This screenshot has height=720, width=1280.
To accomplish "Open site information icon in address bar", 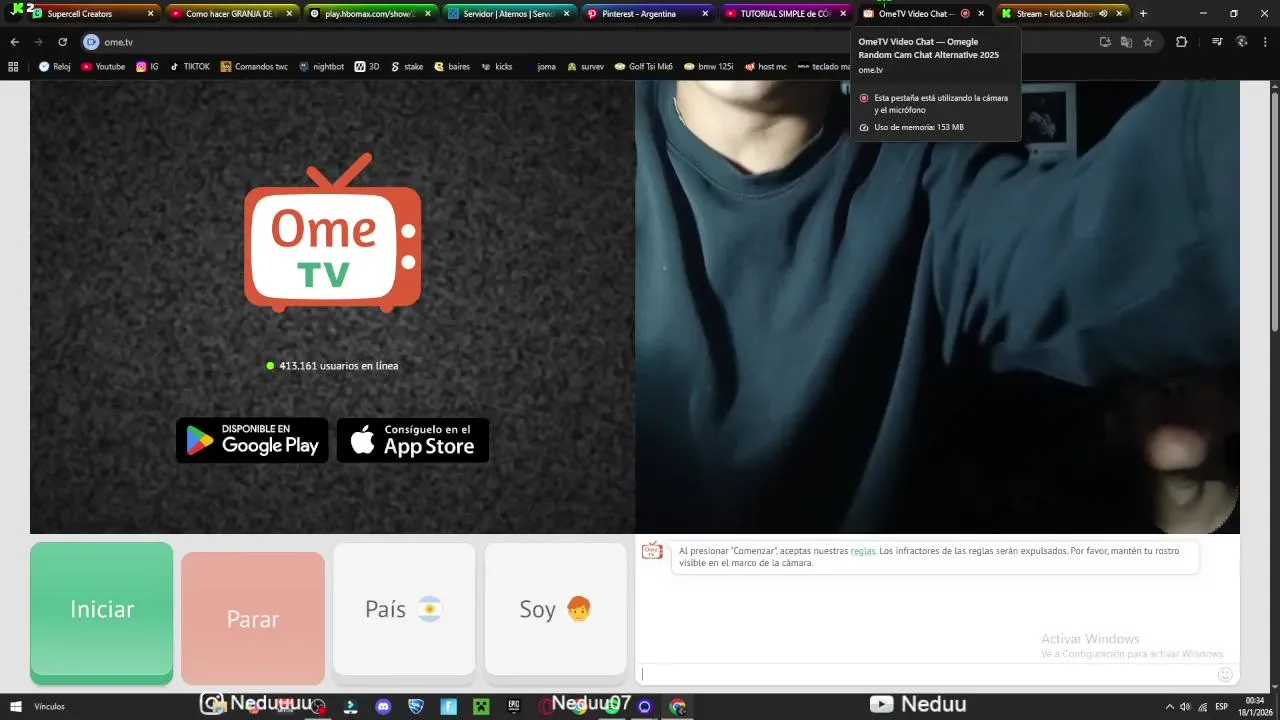I will (x=91, y=42).
